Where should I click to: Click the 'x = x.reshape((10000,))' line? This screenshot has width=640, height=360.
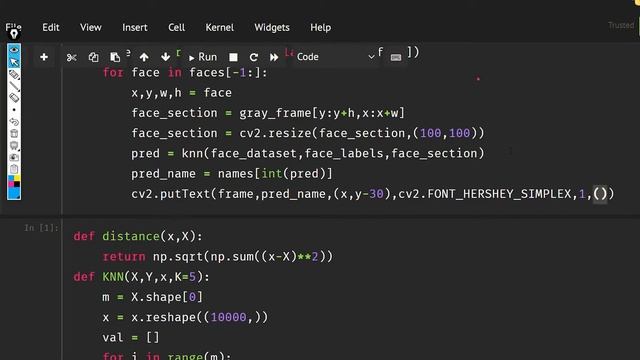click(185, 318)
